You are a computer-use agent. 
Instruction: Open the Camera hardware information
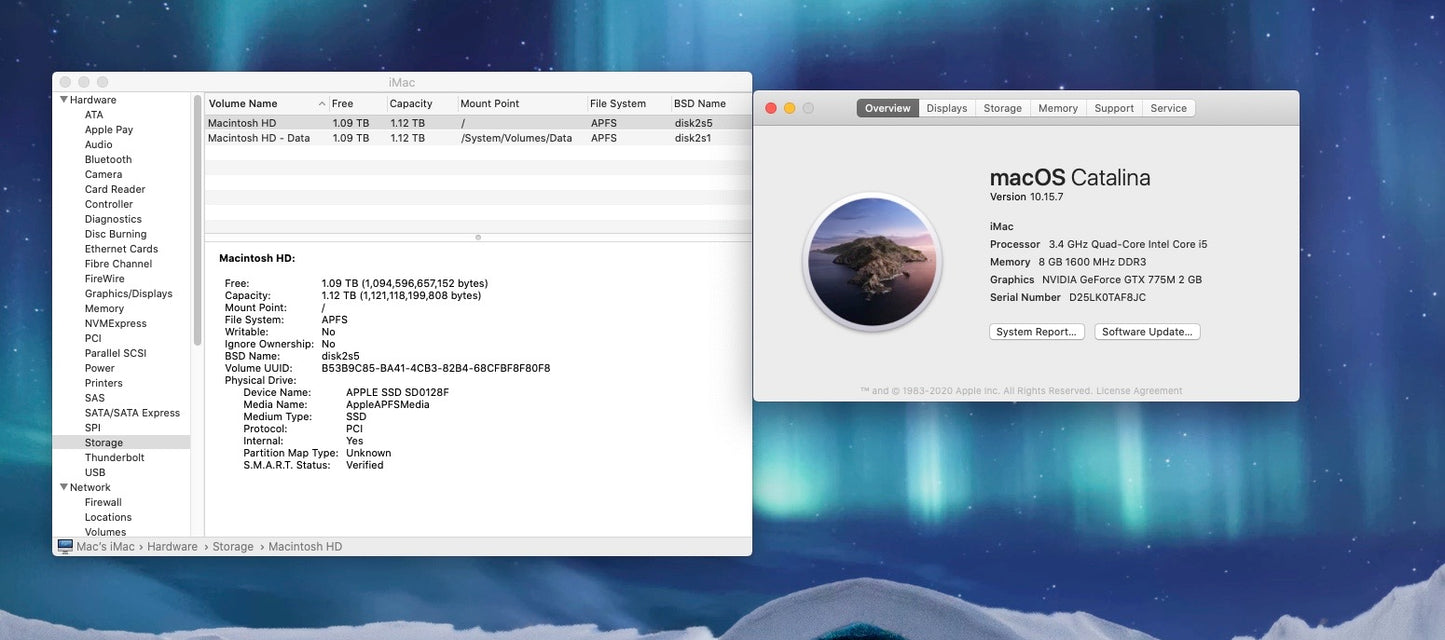pos(103,173)
